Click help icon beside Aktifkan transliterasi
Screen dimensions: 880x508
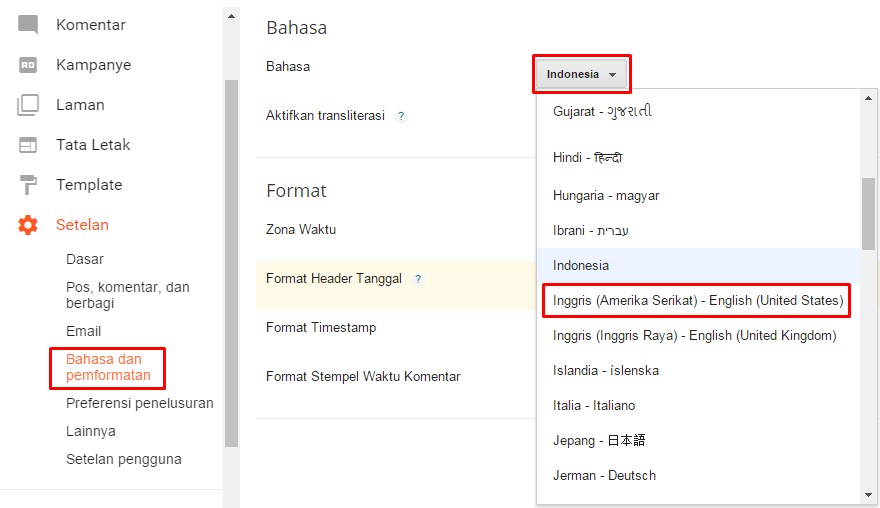[401, 116]
